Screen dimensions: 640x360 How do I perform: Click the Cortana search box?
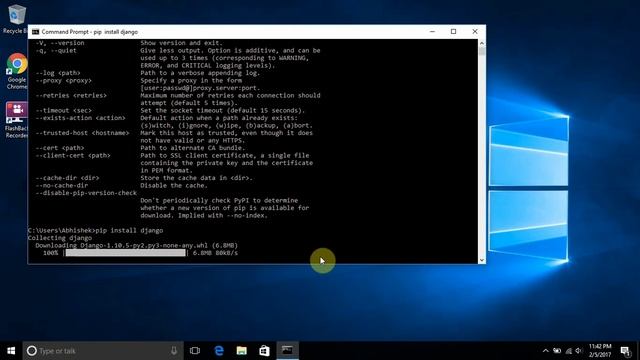pos(103,351)
